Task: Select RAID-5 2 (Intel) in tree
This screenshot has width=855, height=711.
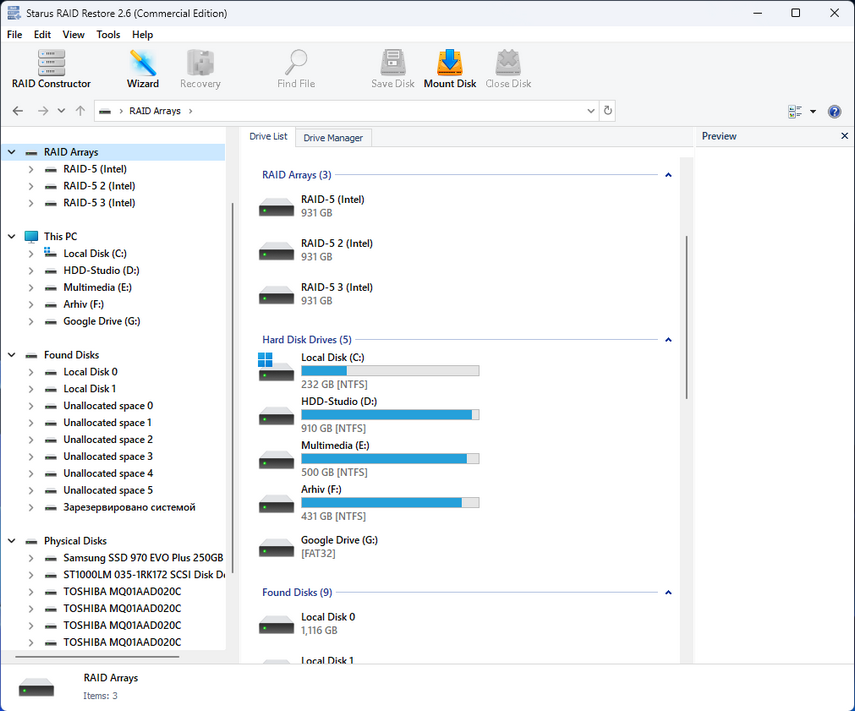Action: 99,186
